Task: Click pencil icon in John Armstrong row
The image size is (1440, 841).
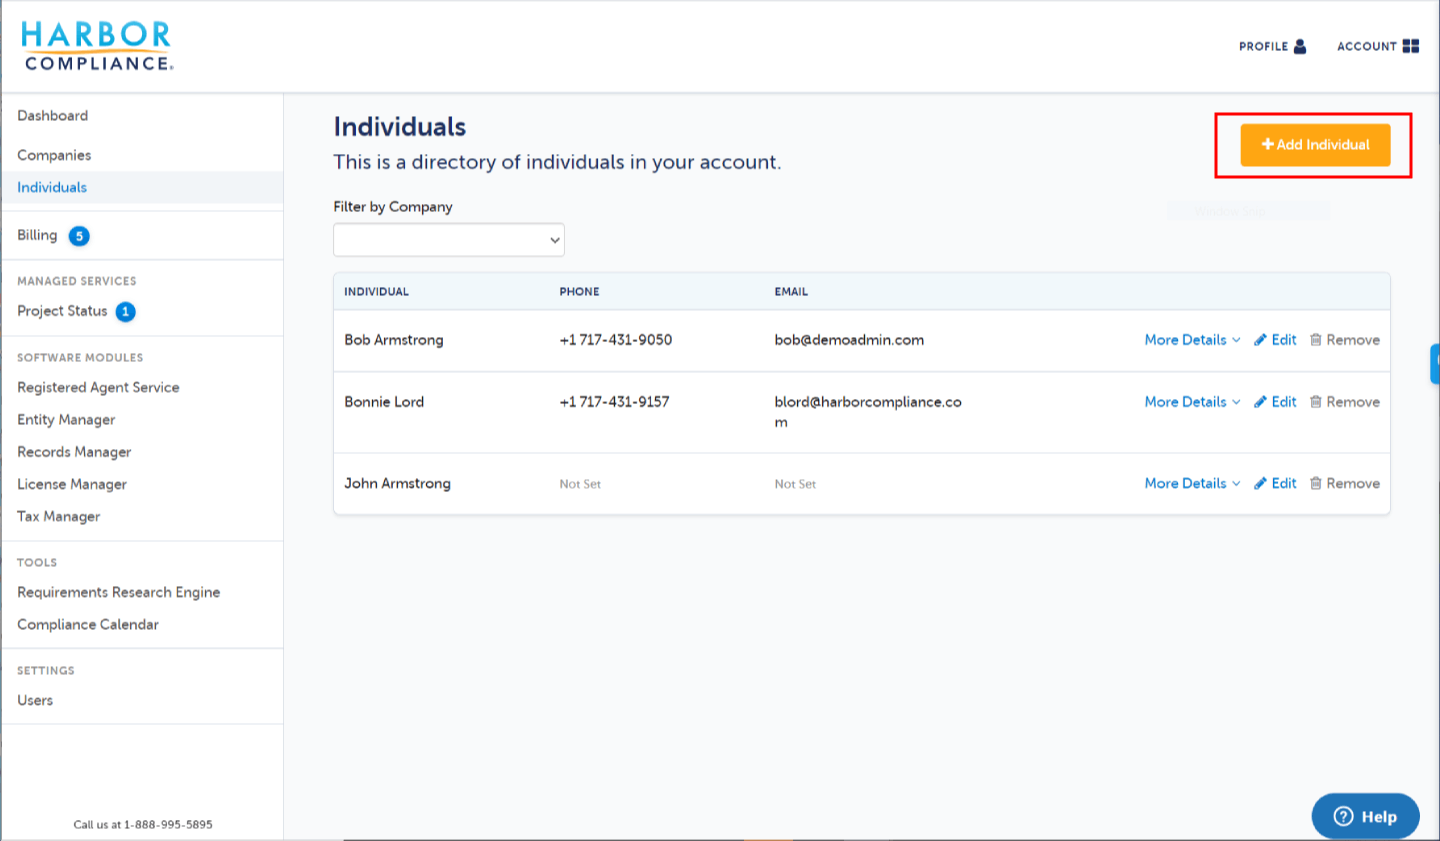Action: (1260, 483)
